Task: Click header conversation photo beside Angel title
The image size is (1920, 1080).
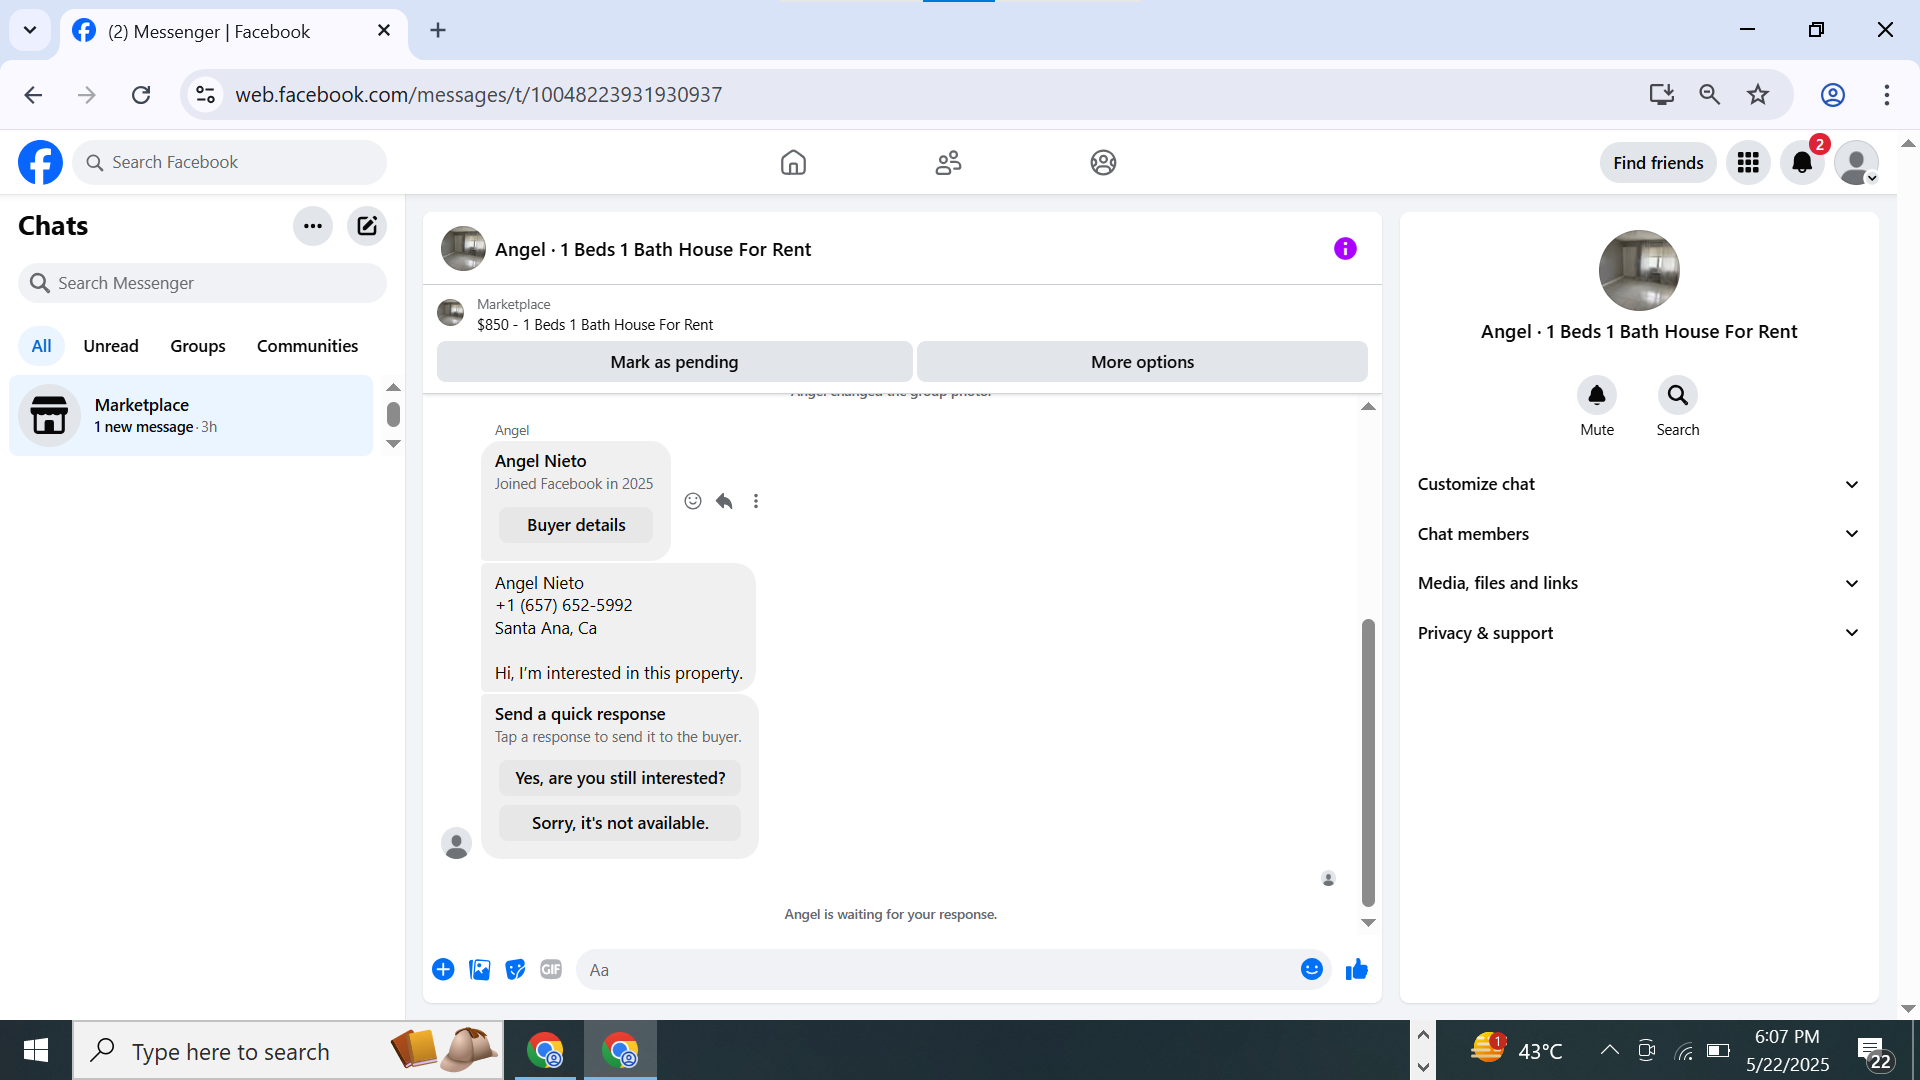Action: (x=463, y=249)
